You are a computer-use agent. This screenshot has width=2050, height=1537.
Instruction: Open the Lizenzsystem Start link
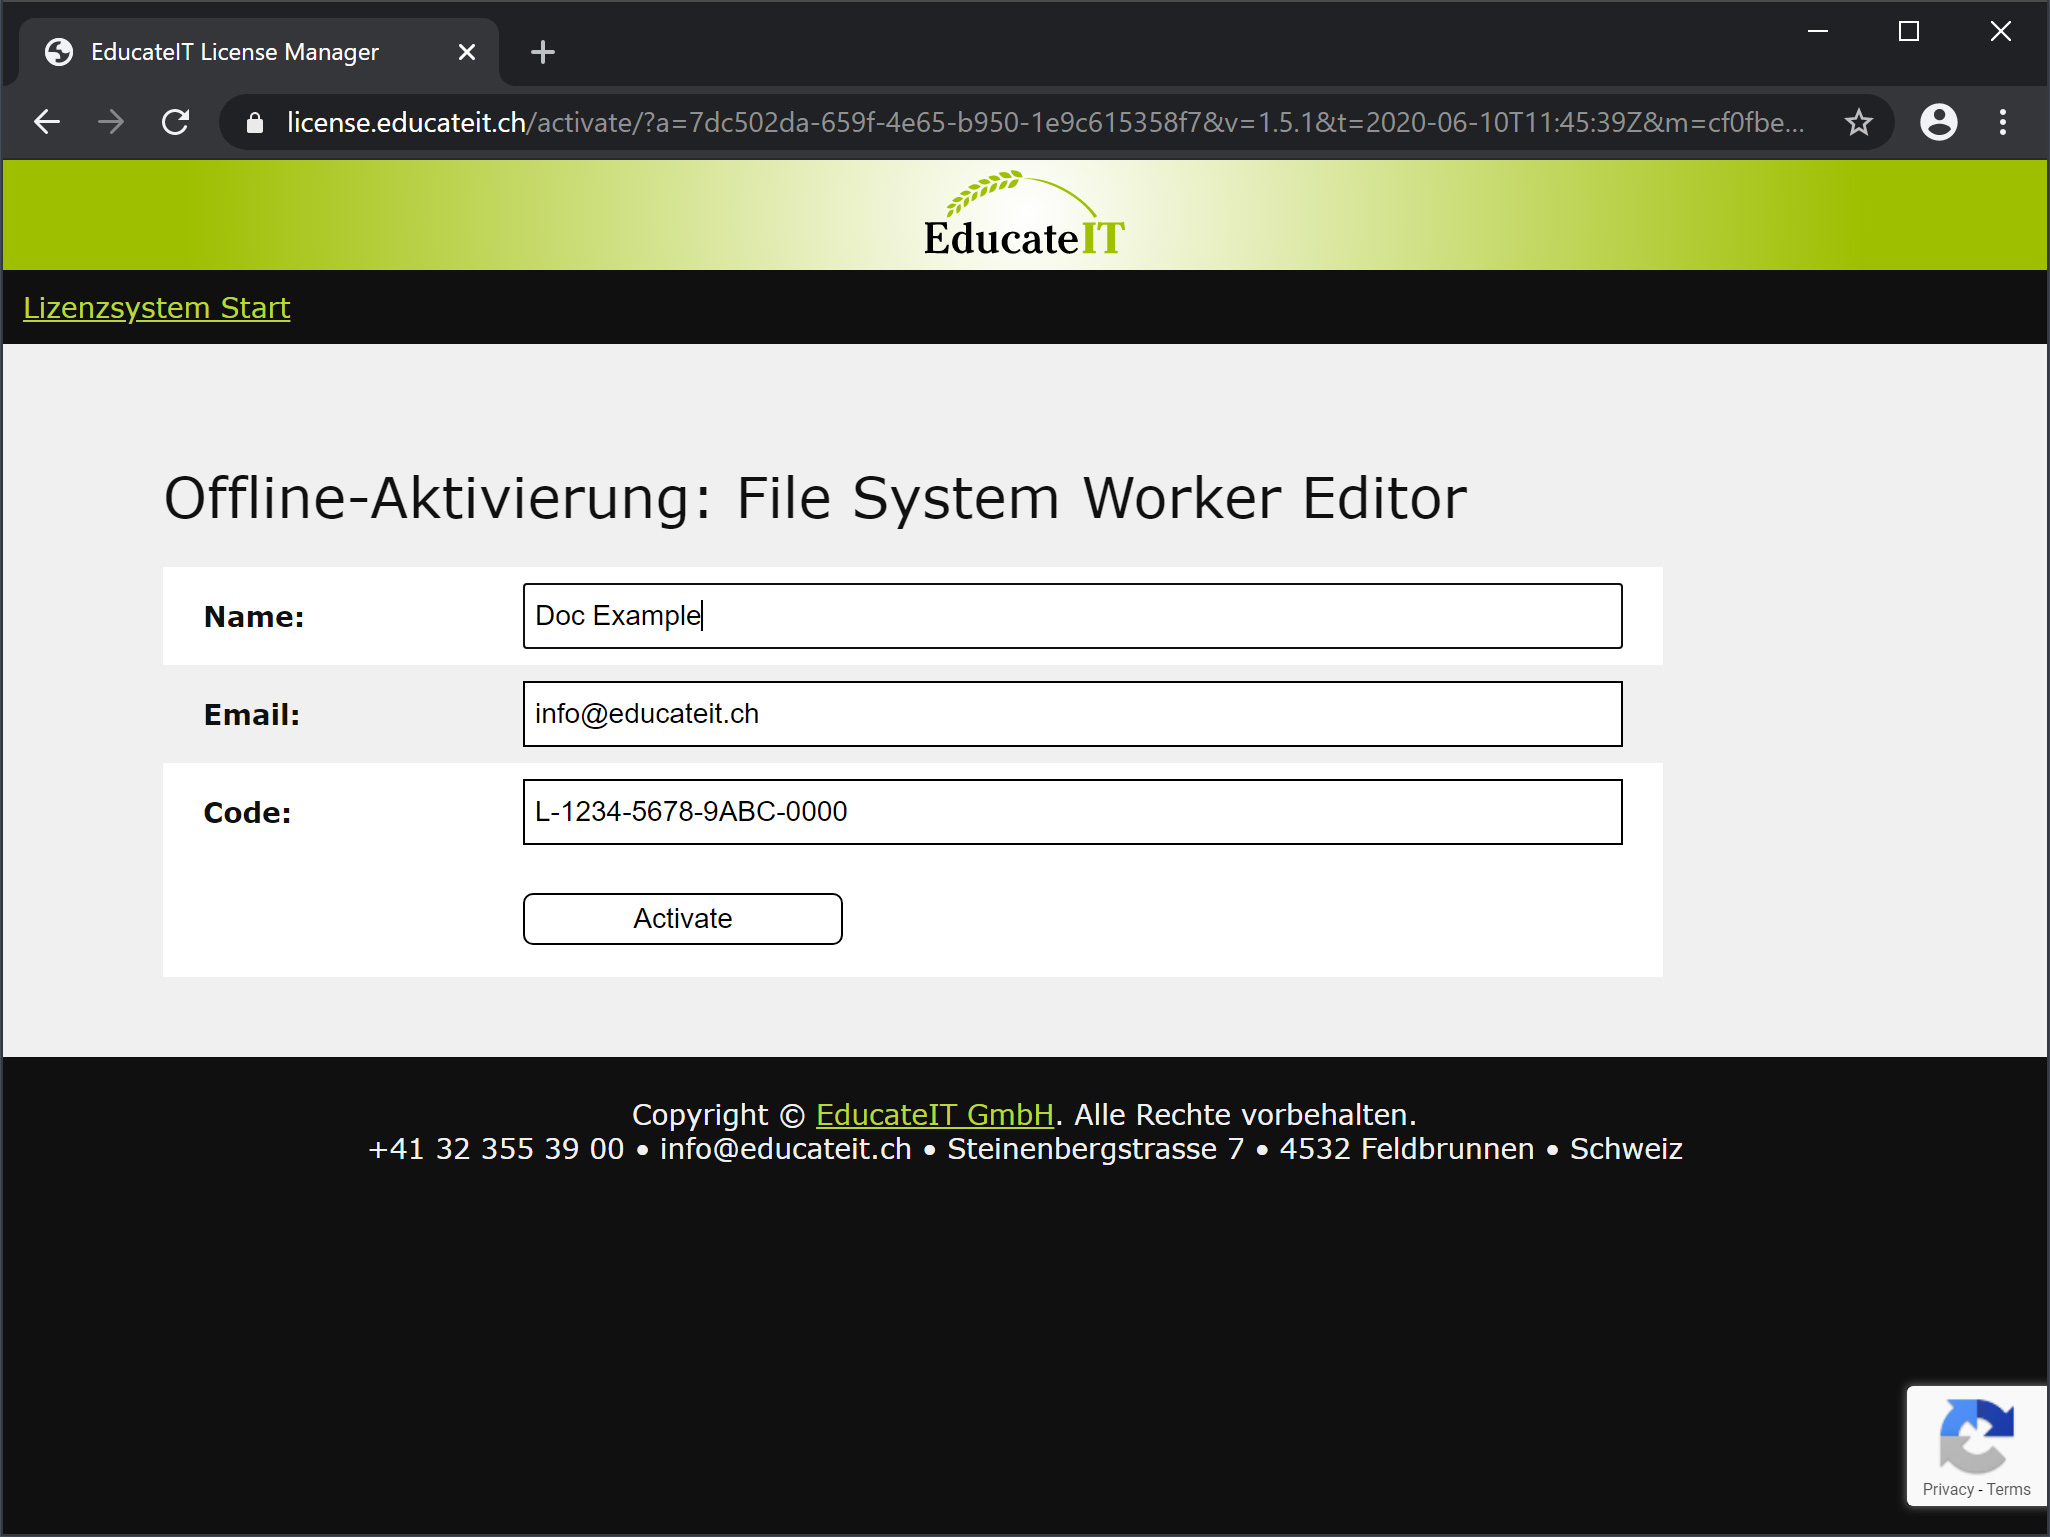tap(157, 308)
